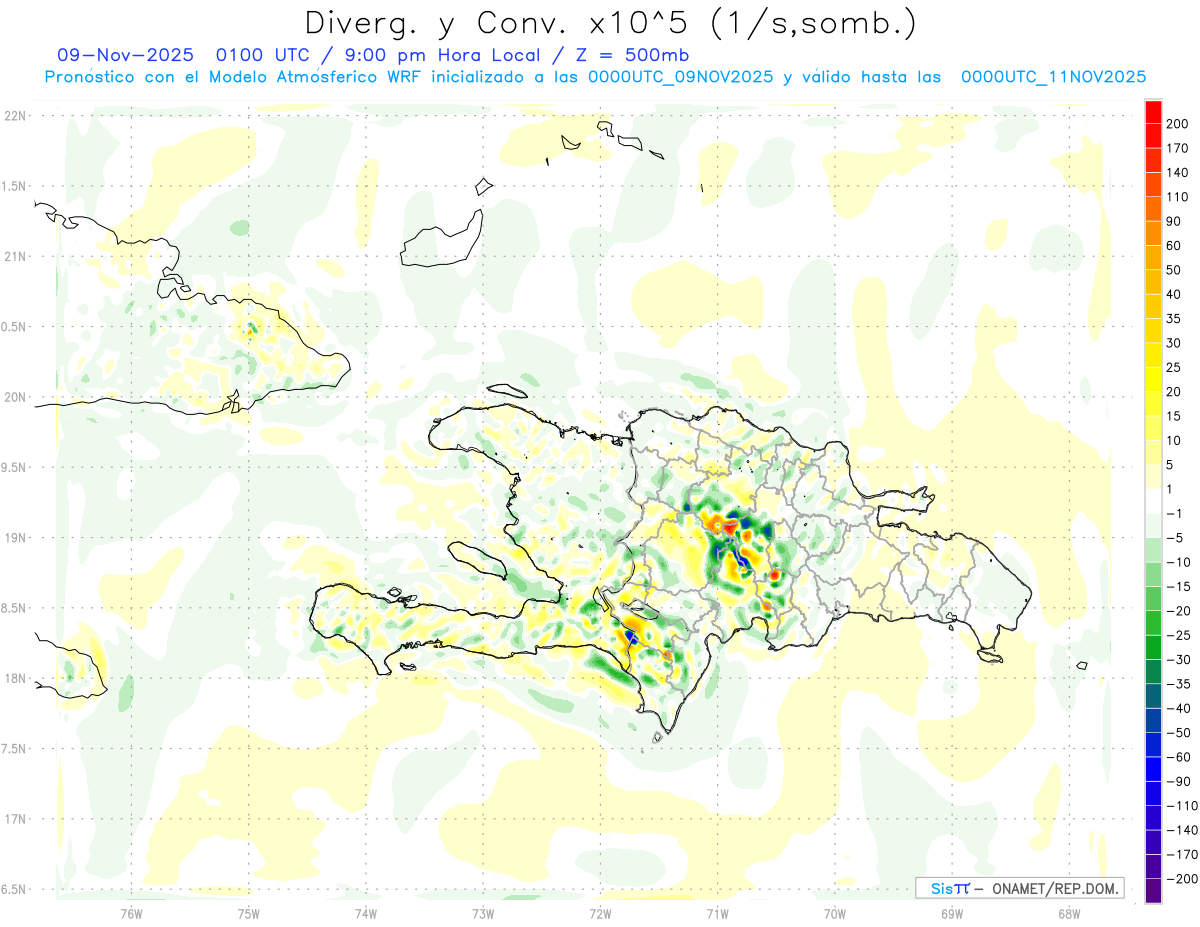The image size is (1200, 927).
Task: Click the 20N latitude axis label
Action: (14, 397)
